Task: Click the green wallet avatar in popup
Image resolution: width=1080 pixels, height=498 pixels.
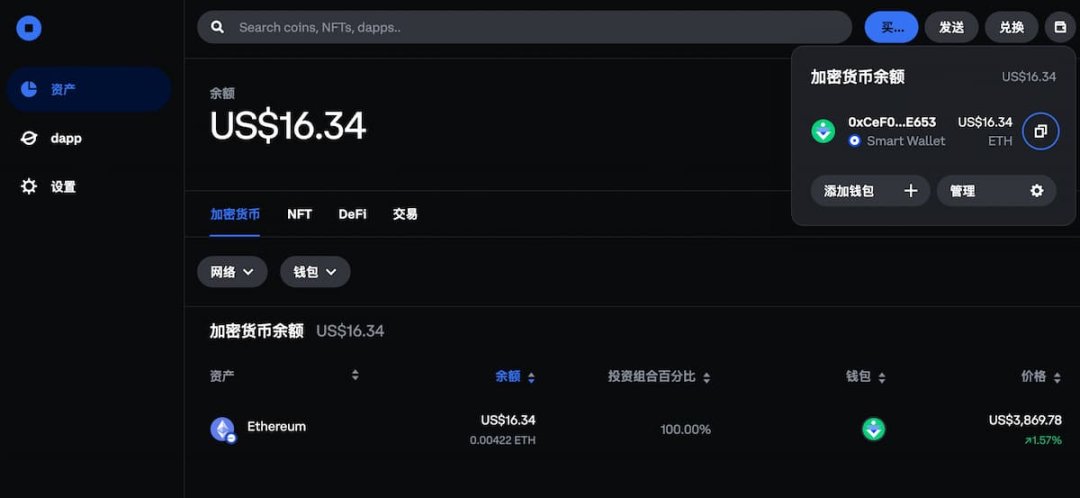Action: 823,131
